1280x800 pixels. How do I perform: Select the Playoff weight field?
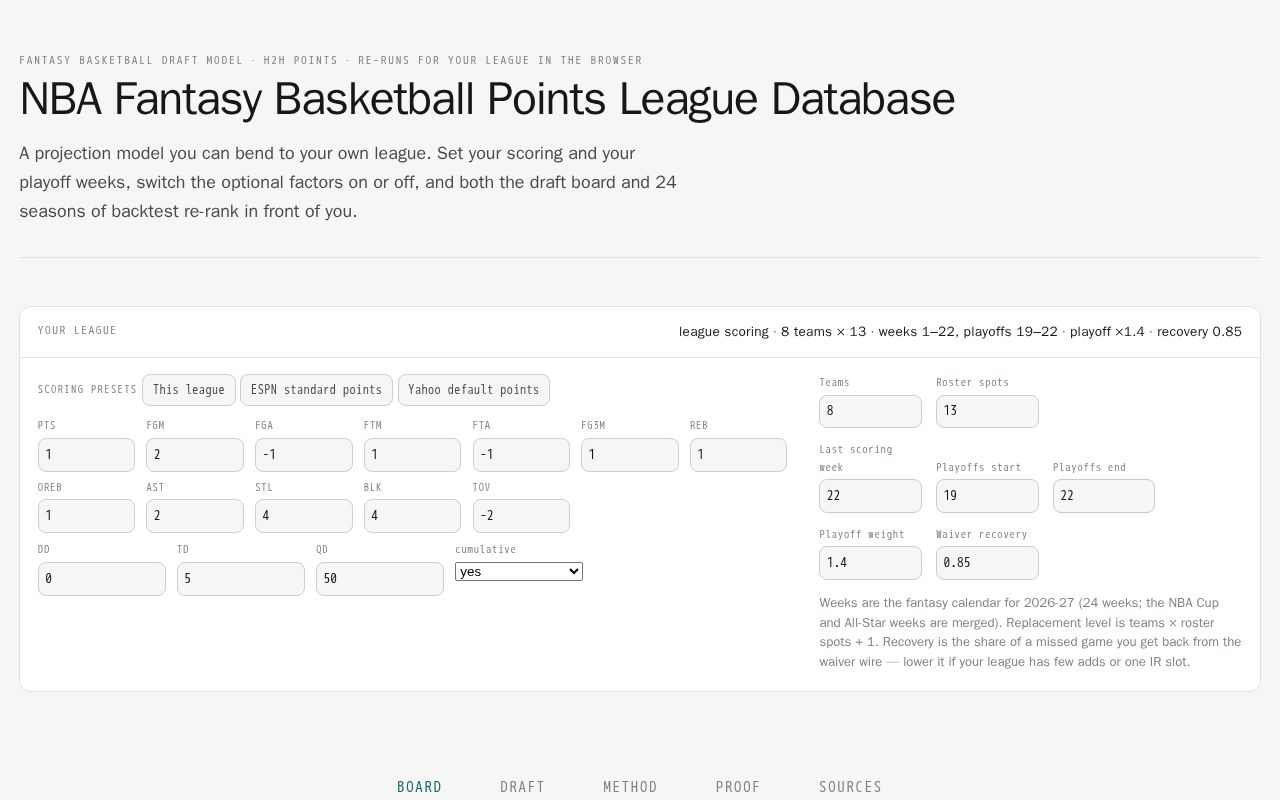pos(870,563)
